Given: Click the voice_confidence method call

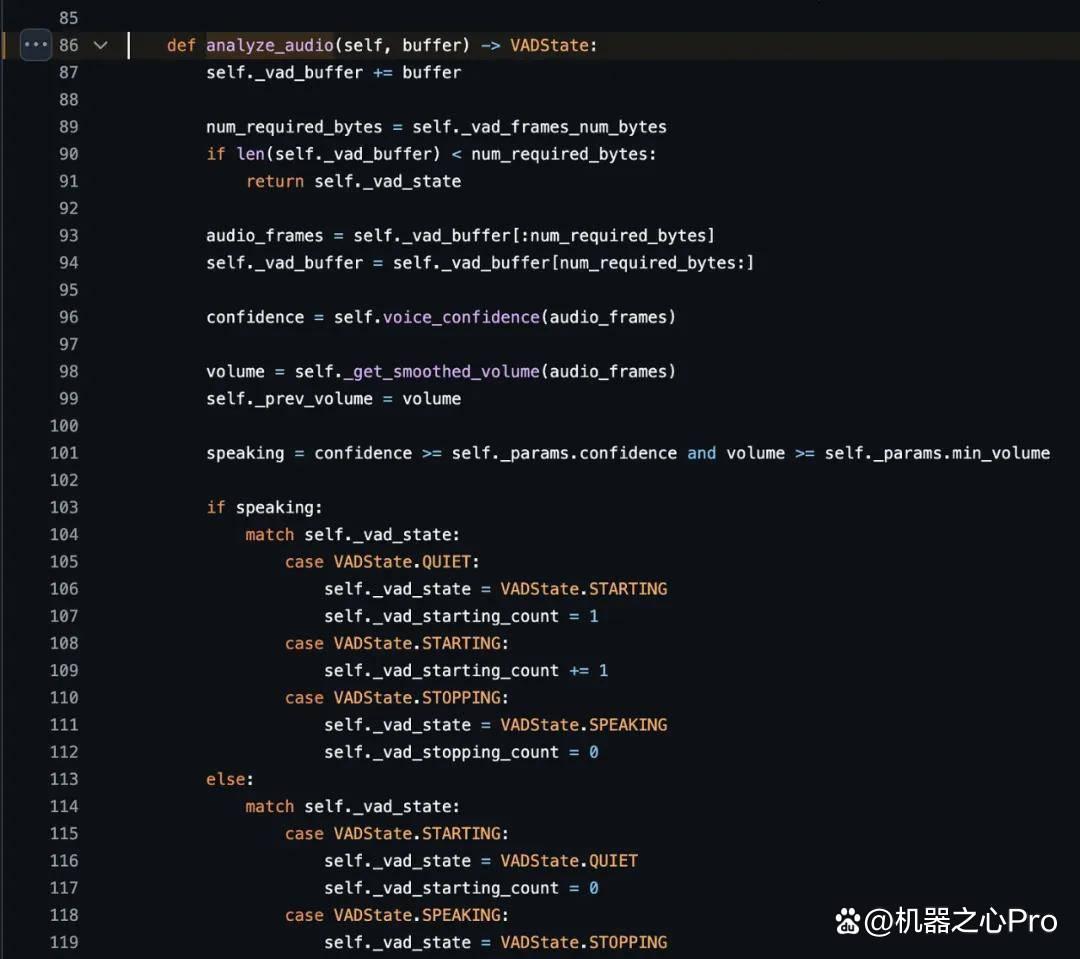Looking at the screenshot, I should [461, 317].
